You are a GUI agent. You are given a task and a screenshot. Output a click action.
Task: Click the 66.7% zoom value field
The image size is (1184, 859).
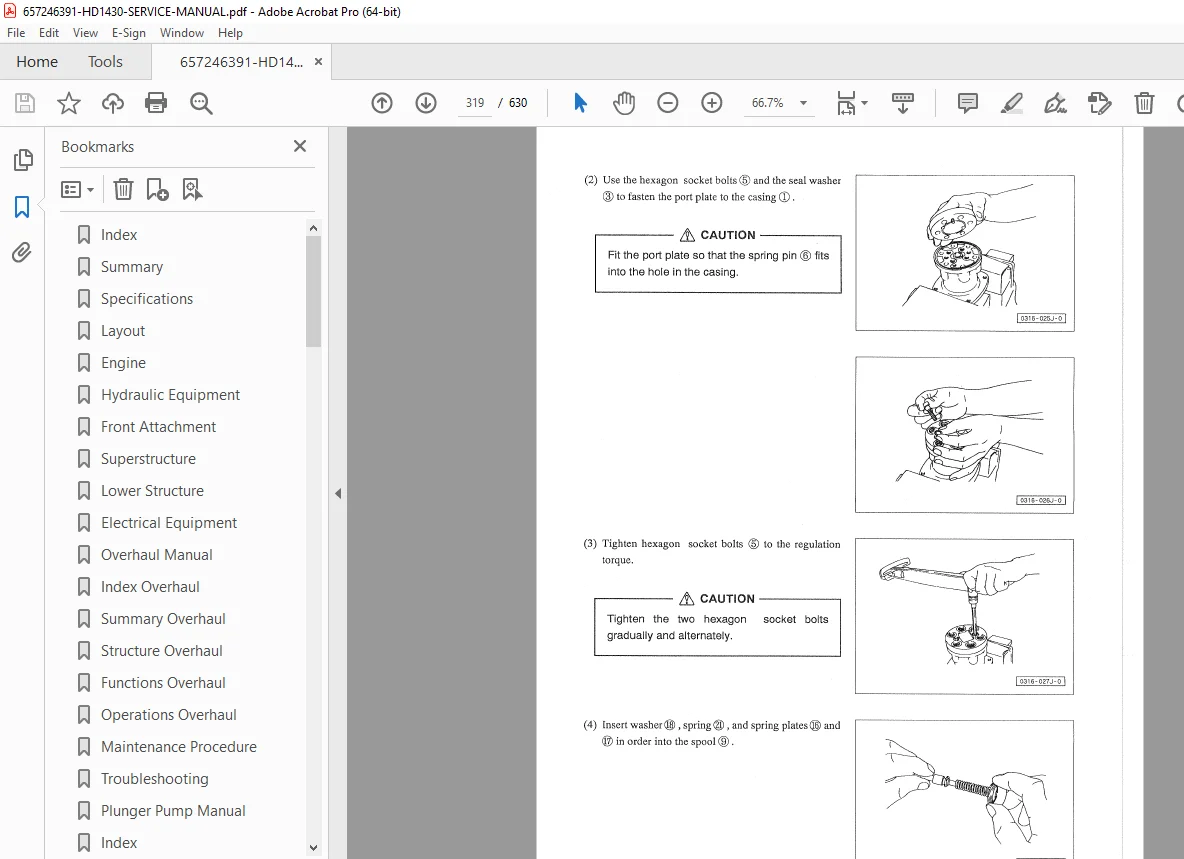click(x=767, y=103)
